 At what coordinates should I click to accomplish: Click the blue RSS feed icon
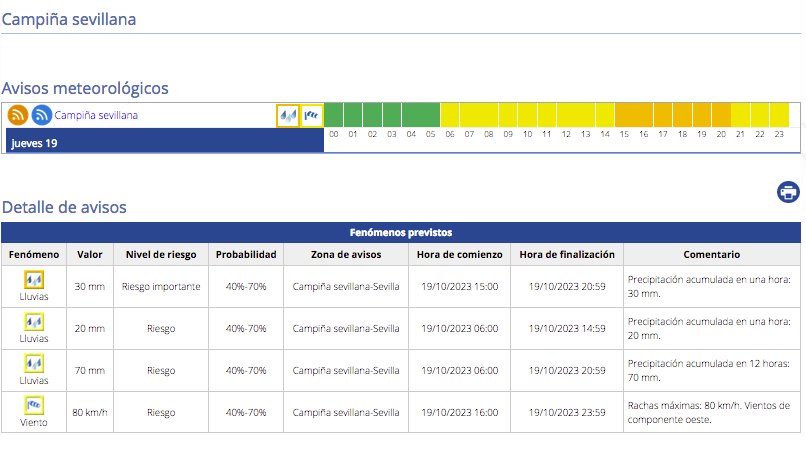(41, 115)
